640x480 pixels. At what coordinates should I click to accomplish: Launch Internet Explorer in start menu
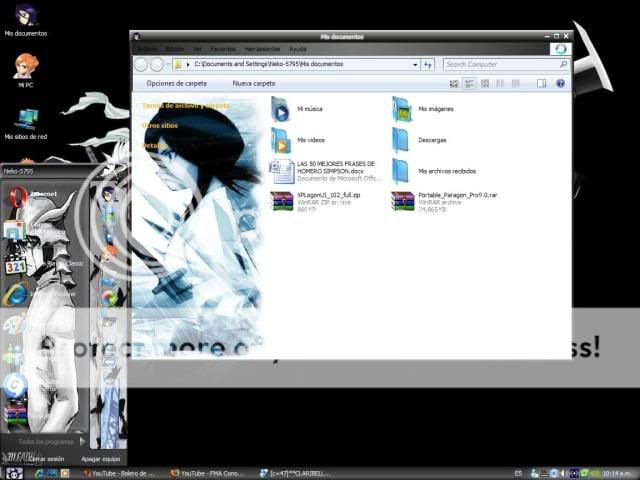coord(16,295)
